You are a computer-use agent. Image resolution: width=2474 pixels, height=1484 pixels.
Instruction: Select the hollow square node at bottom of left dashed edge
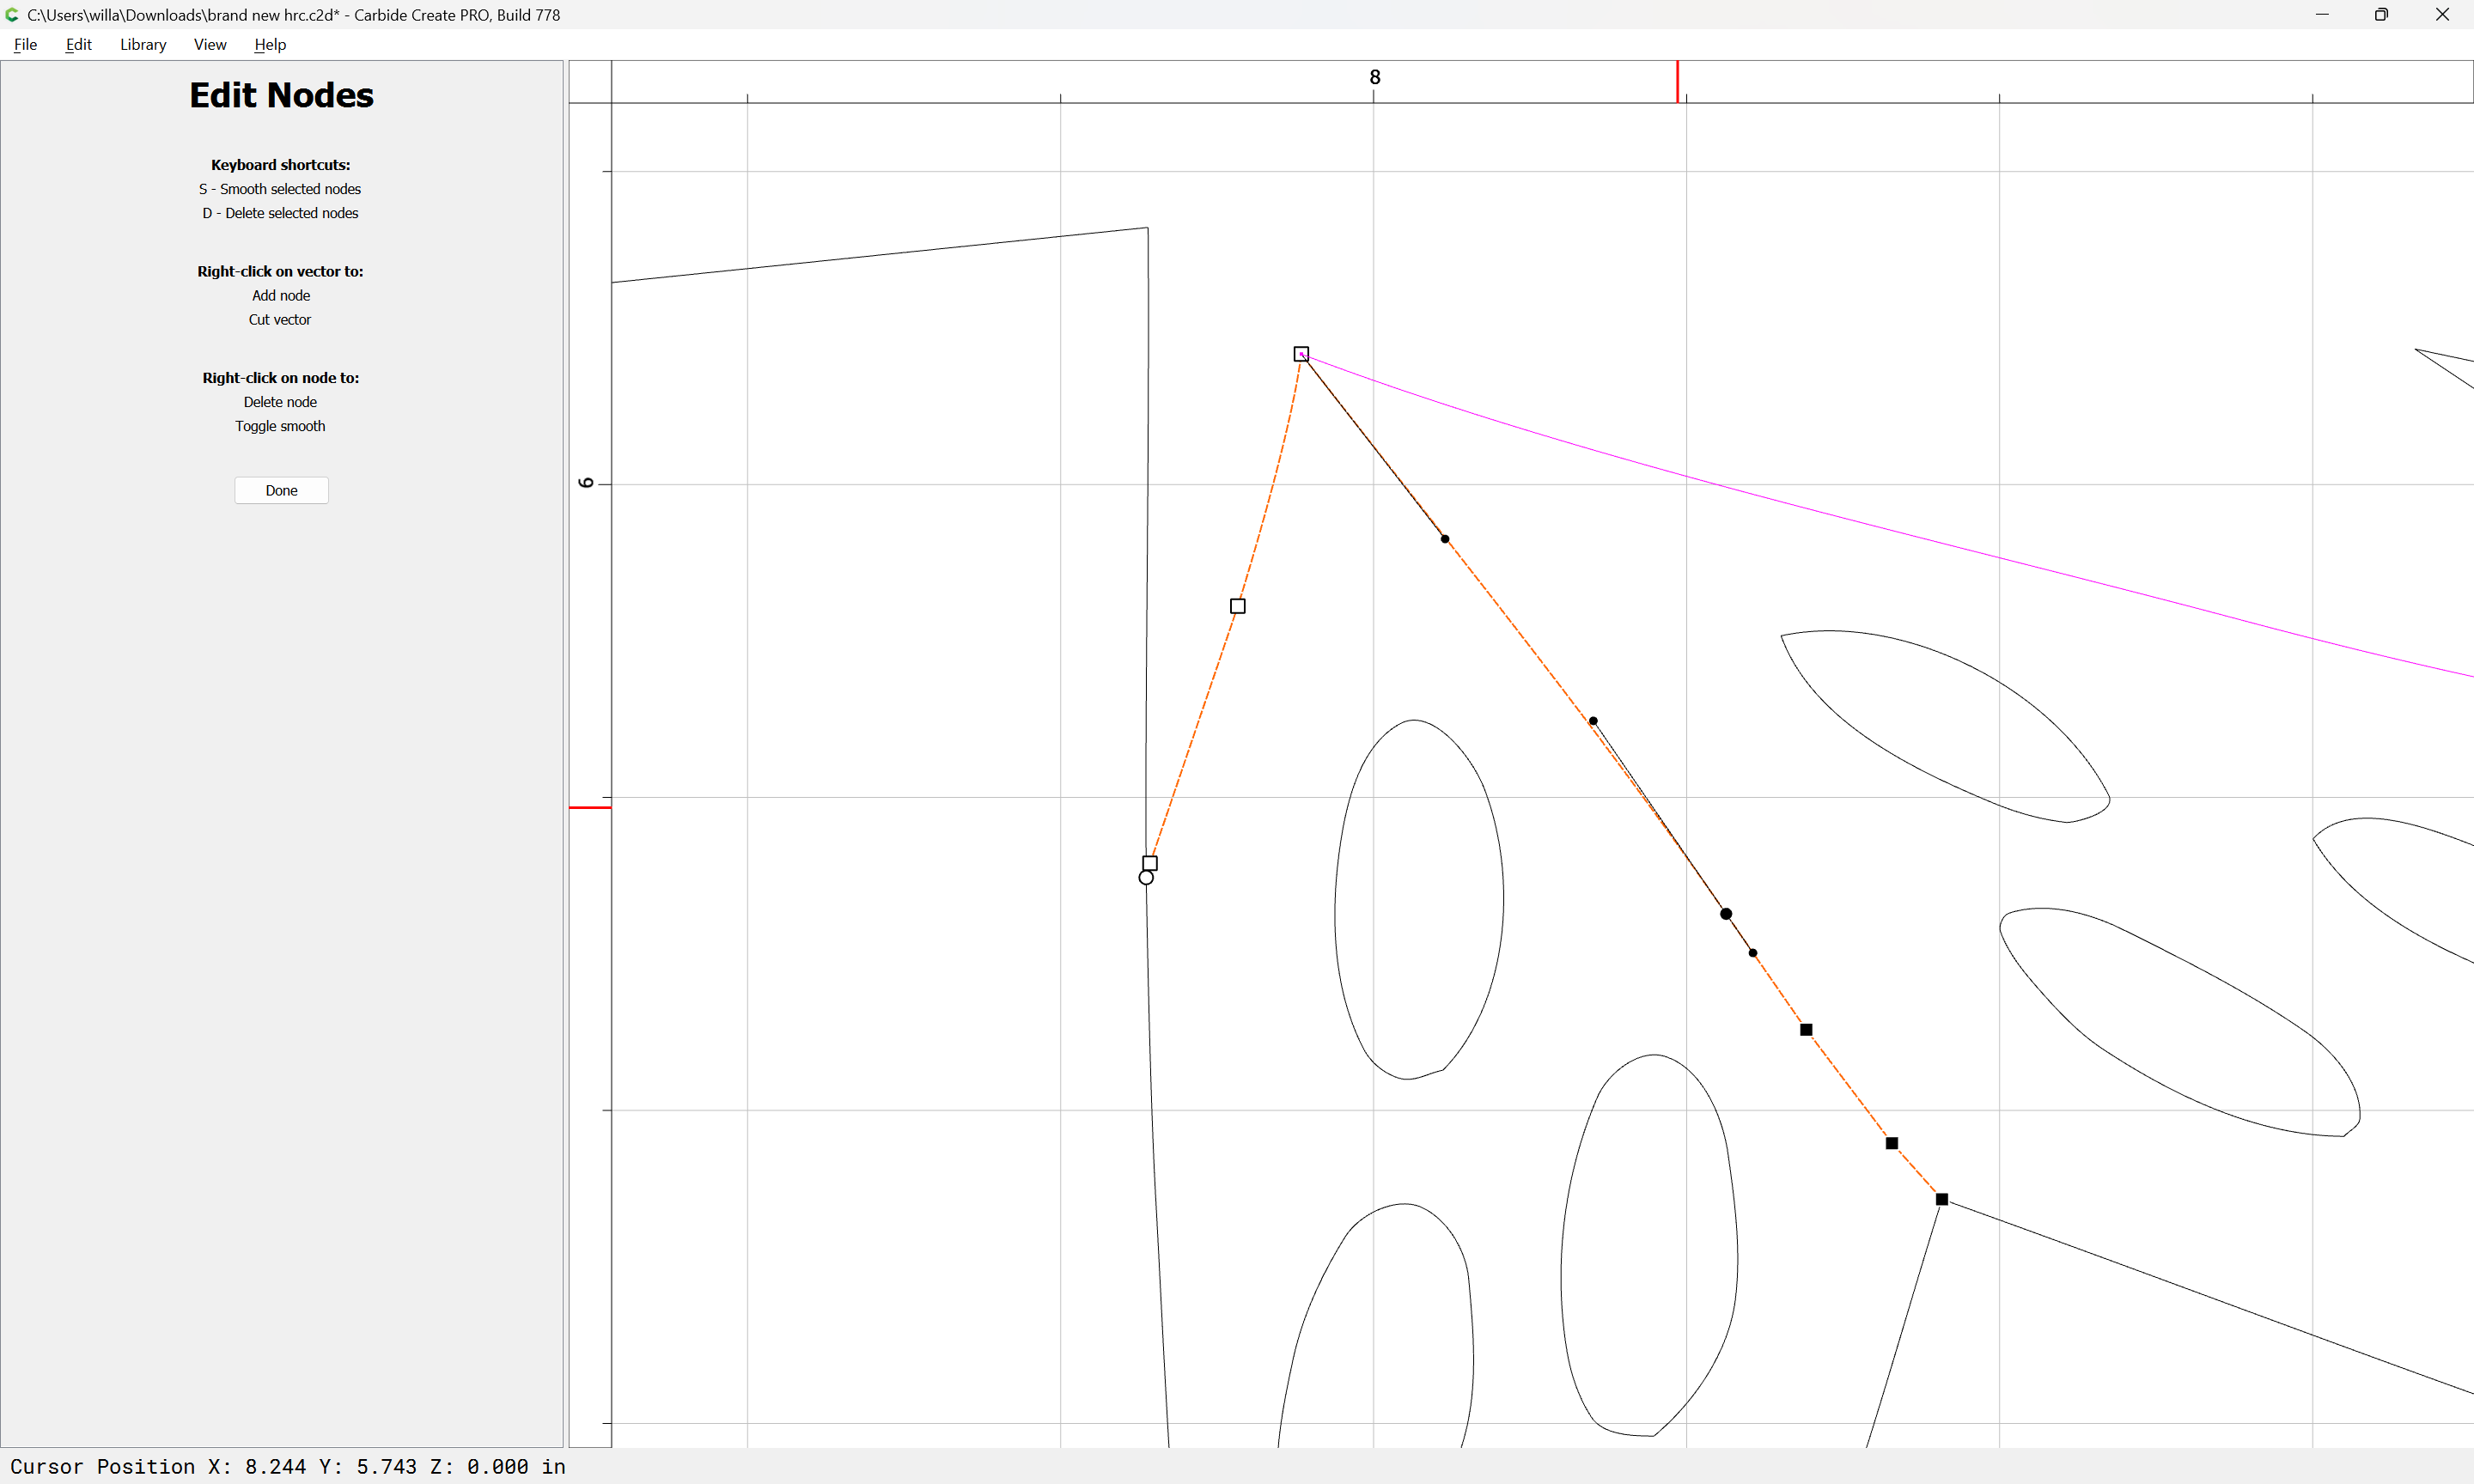coord(1150,863)
